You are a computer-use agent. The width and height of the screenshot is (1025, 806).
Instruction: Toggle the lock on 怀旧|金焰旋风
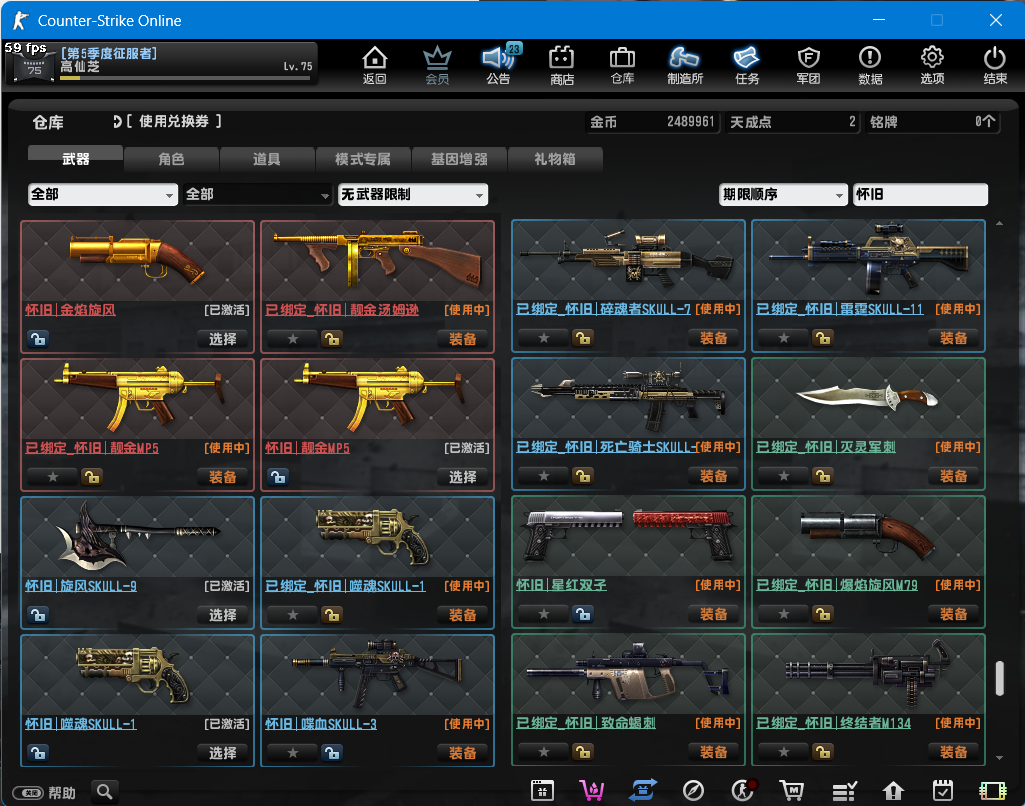[x=38, y=339]
